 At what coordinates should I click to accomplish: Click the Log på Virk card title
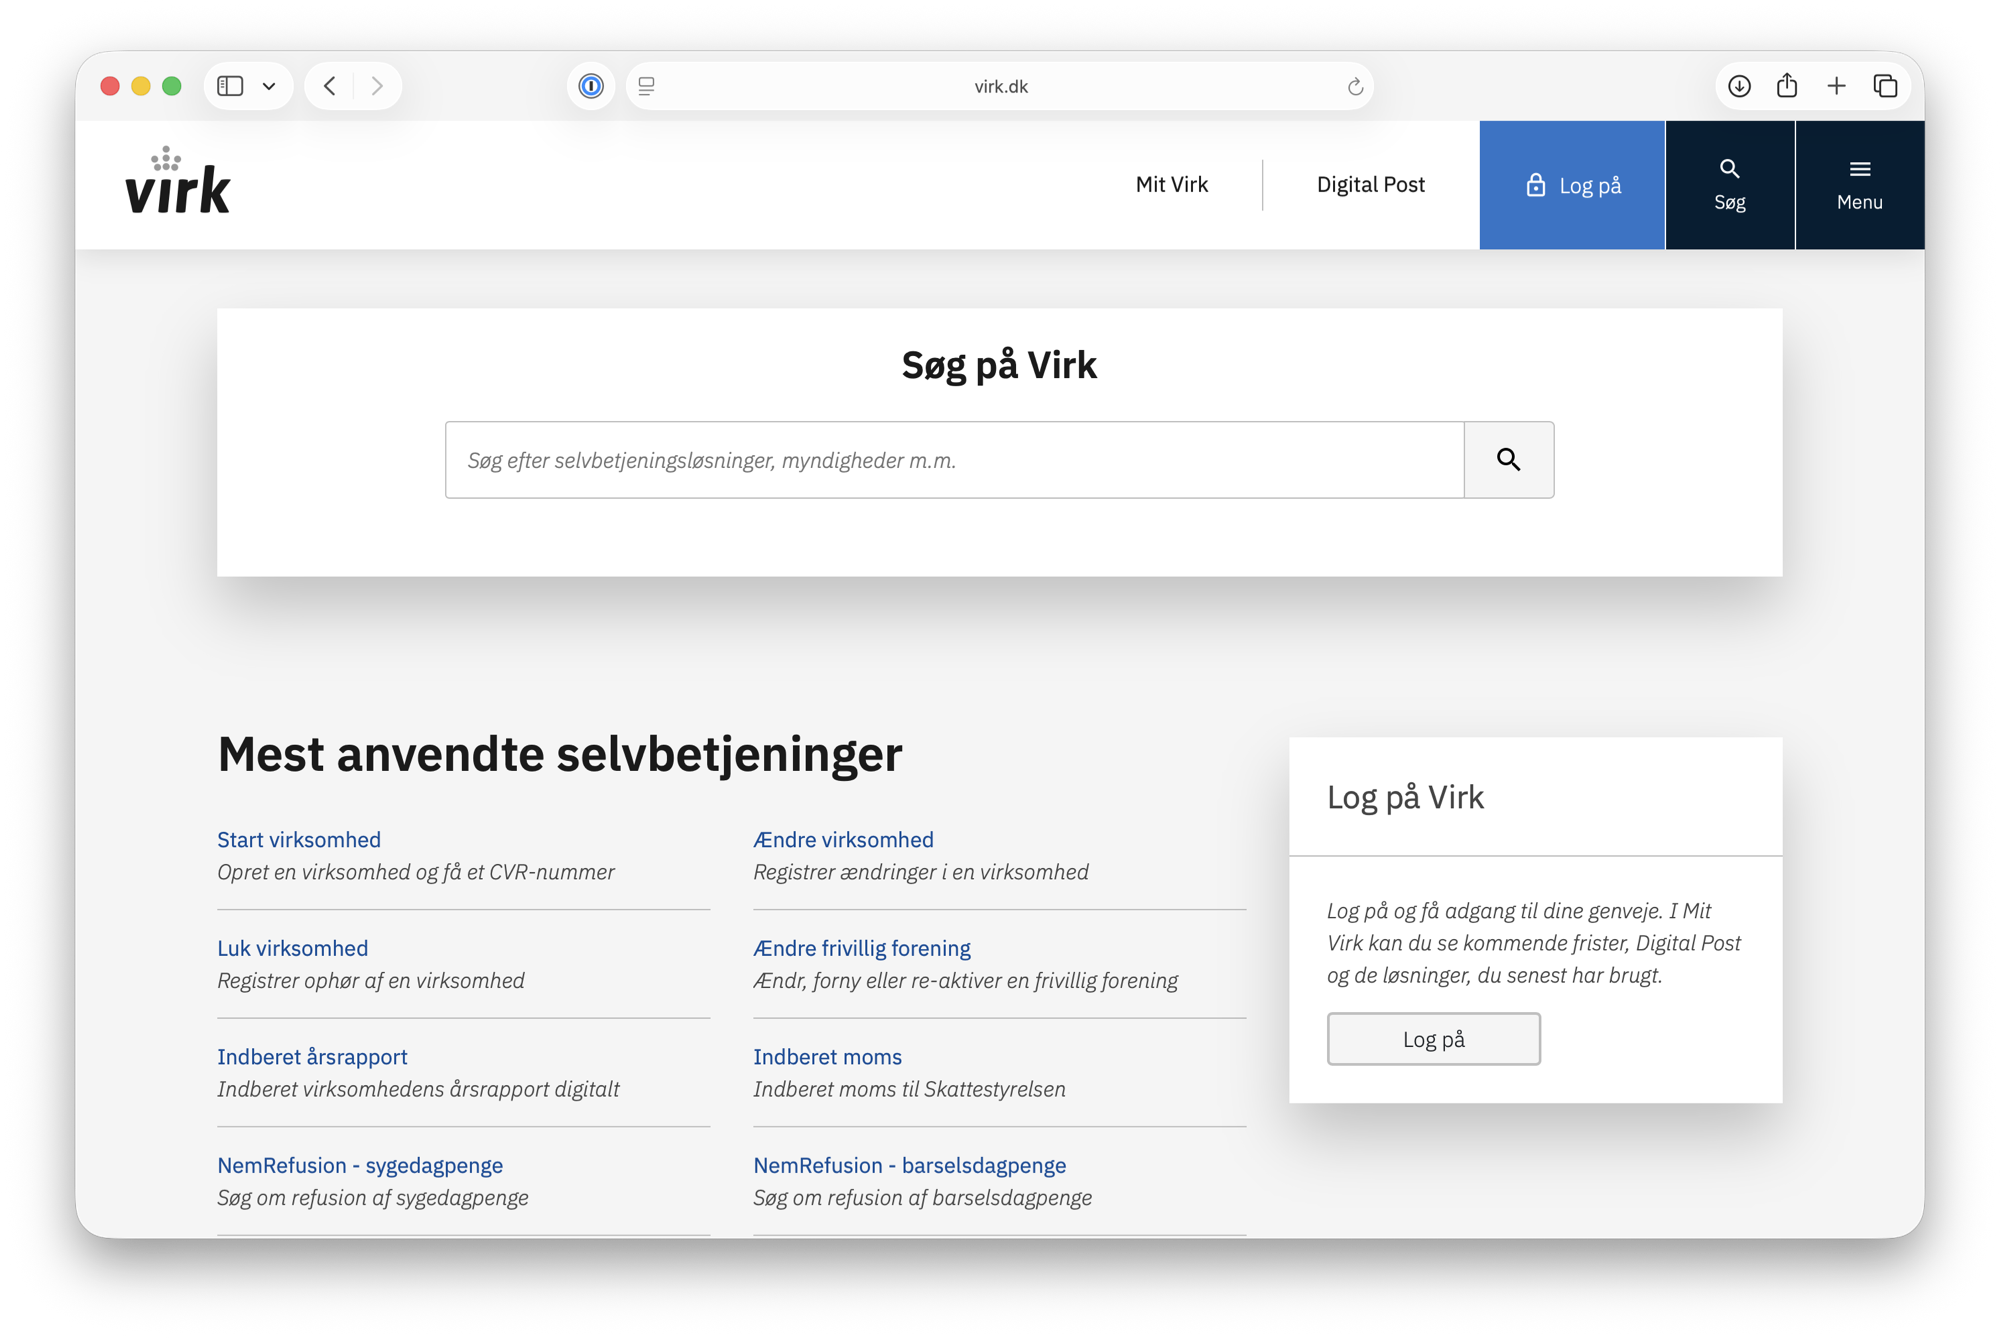click(1405, 797)
